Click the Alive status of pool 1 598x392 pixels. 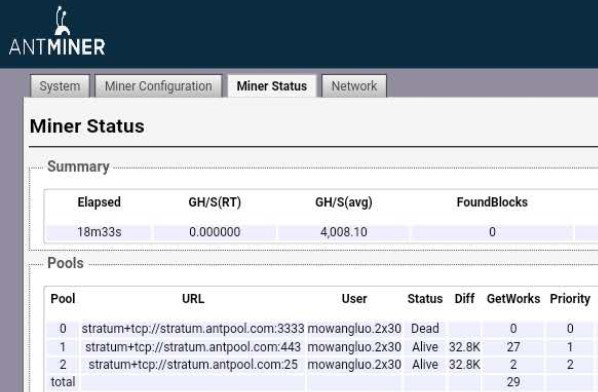(x=425, y=347)
